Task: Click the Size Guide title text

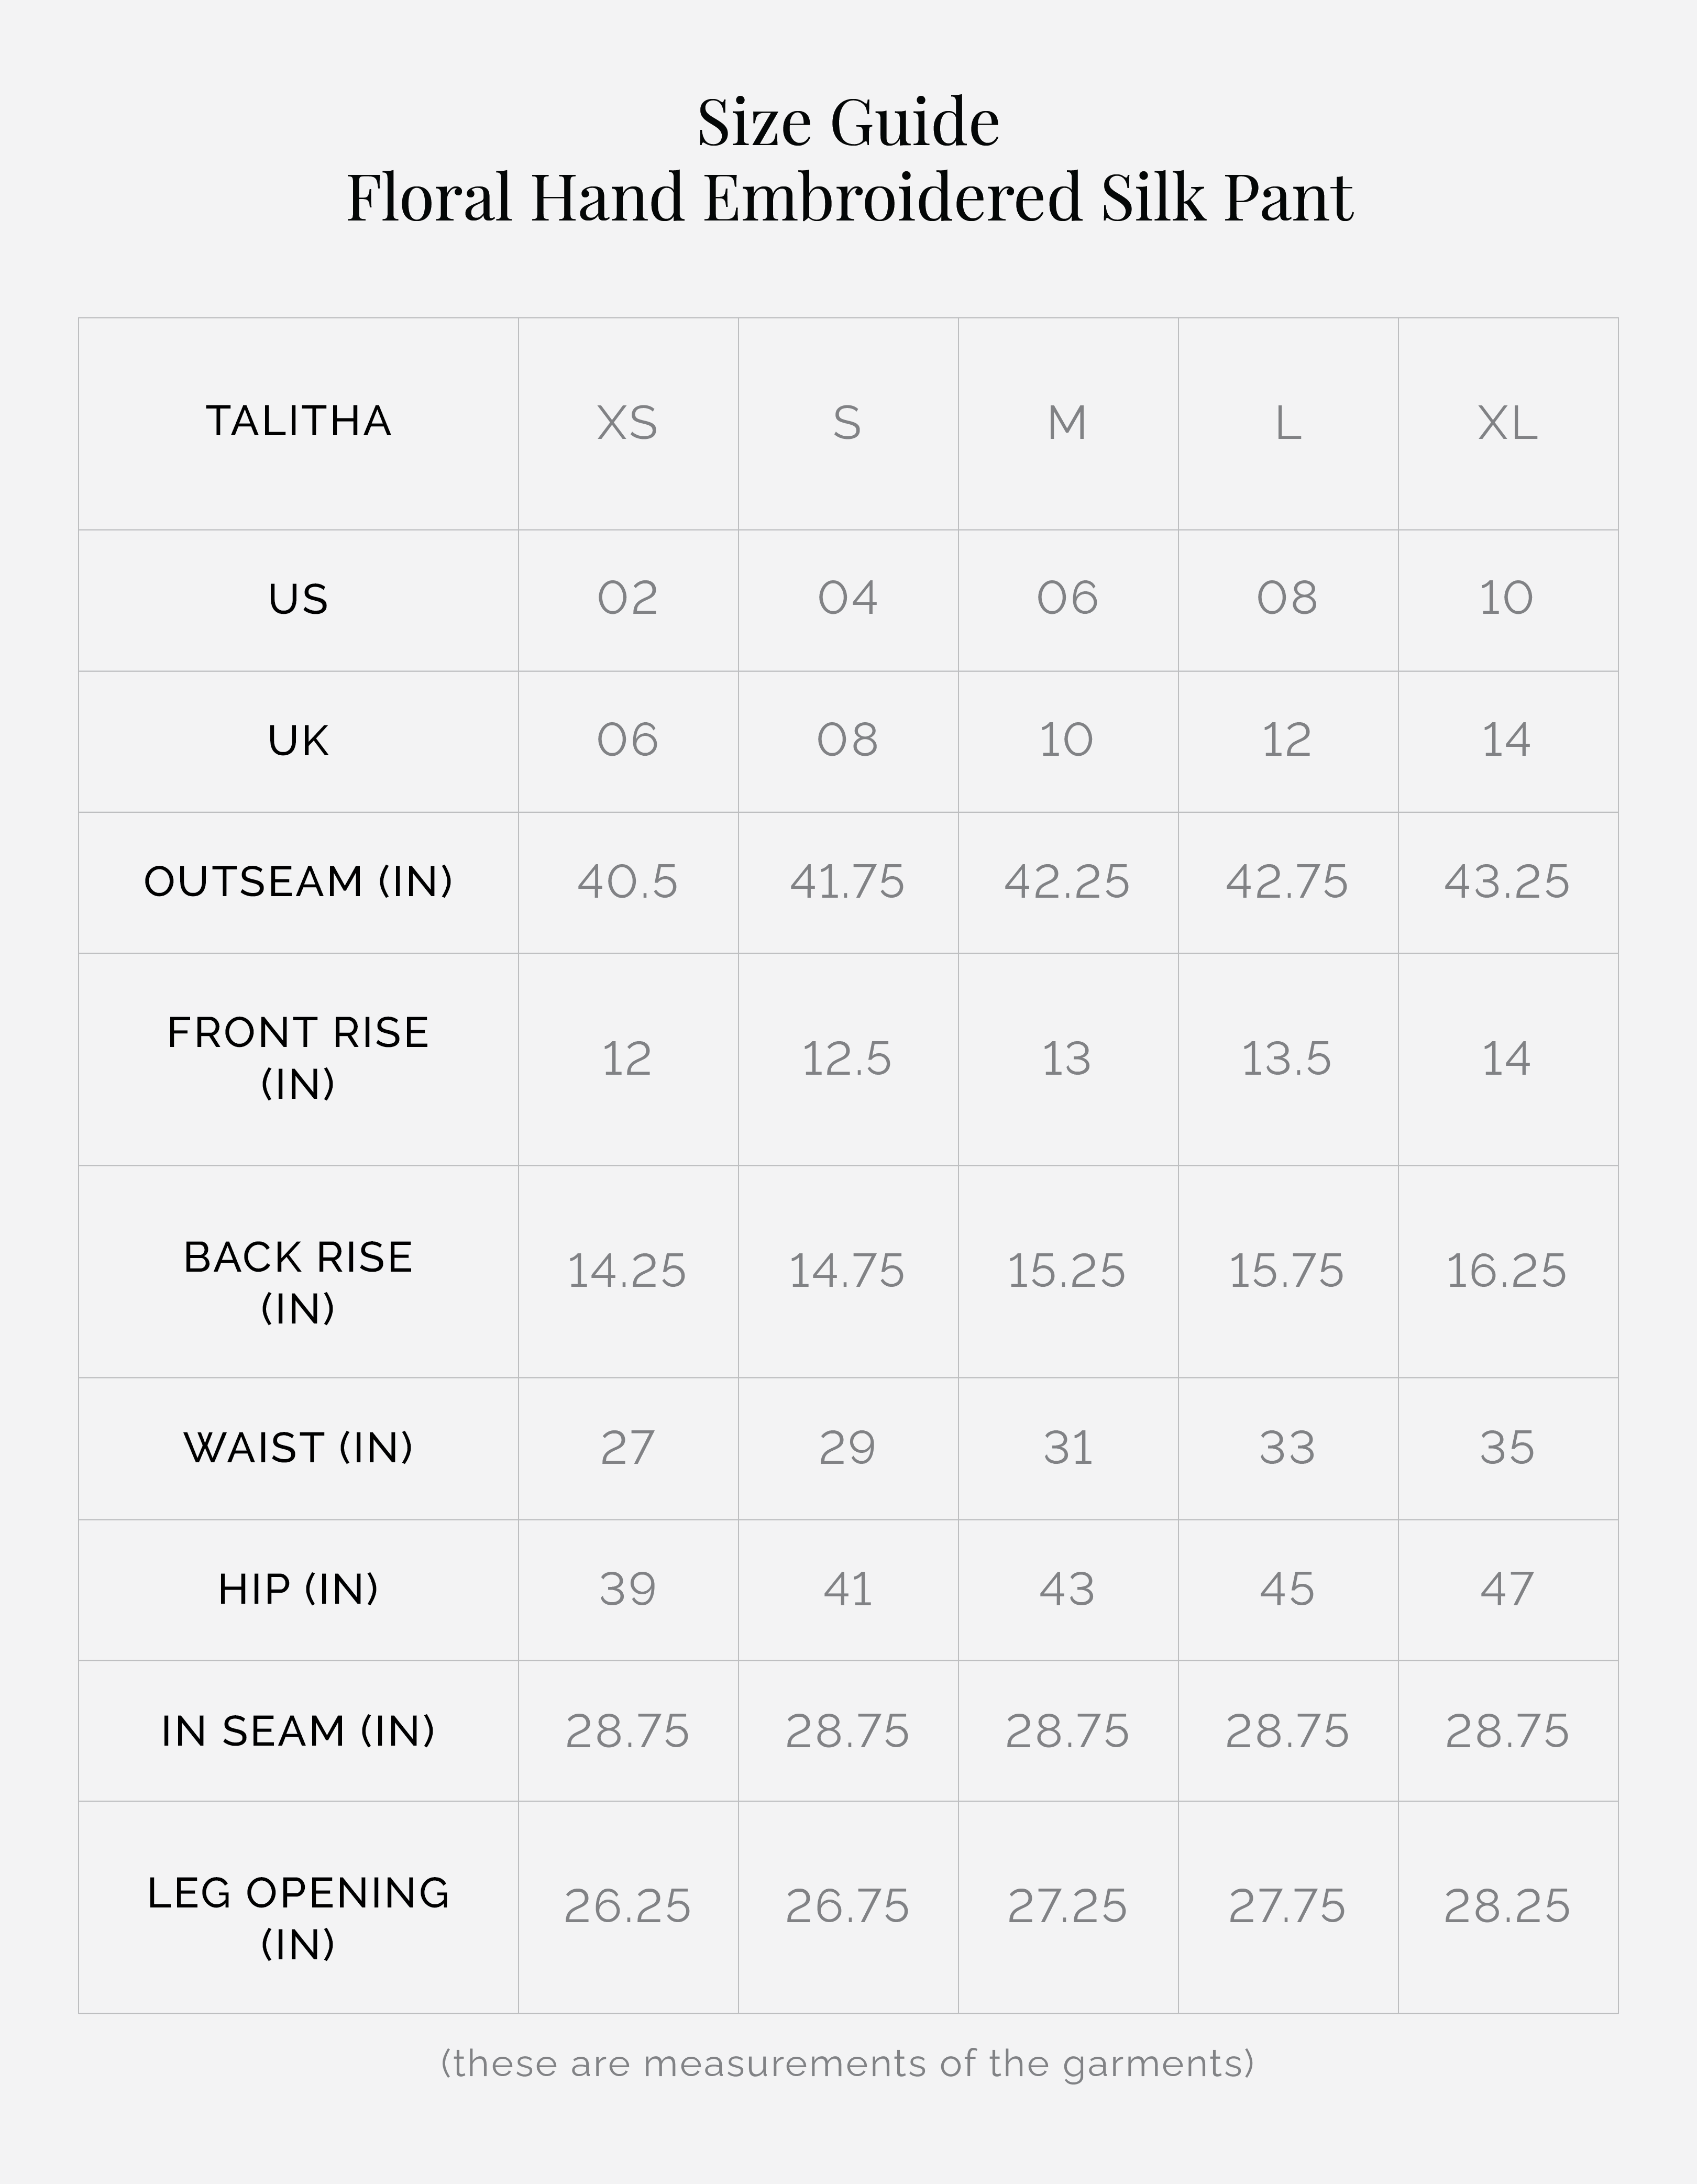Action: (x=848, y=123)
